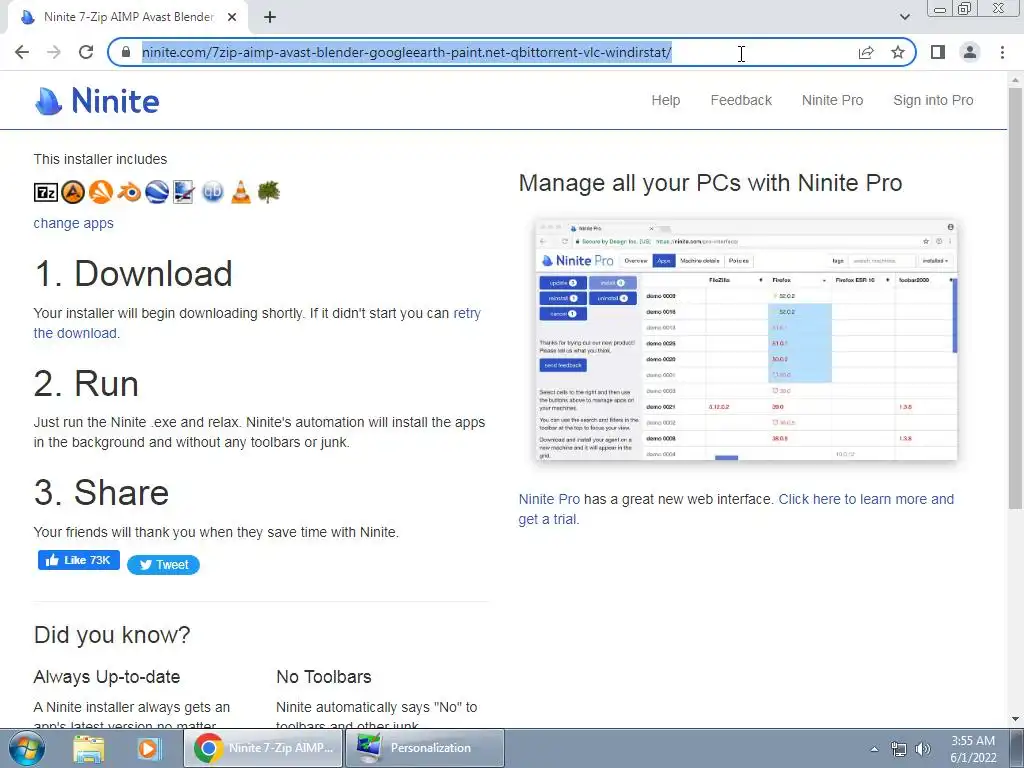Open Chrome three-dot menu

1002,52
